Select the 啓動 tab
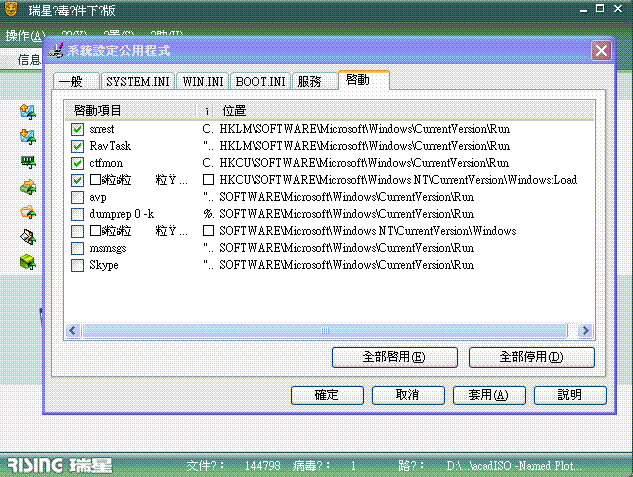This screenshot has width=633, height=477. pyautogui.click(x=364, y=80)
